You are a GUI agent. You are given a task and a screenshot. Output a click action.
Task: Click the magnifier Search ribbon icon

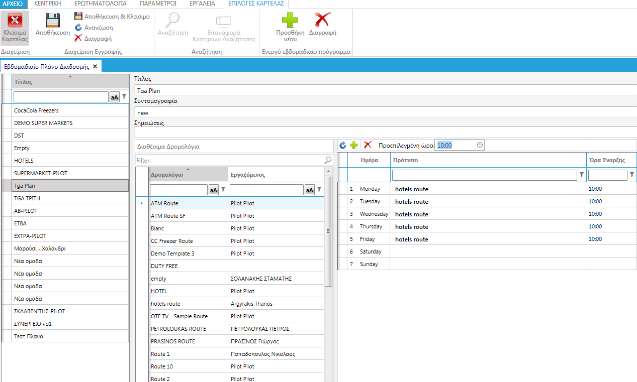click(173, 20)
